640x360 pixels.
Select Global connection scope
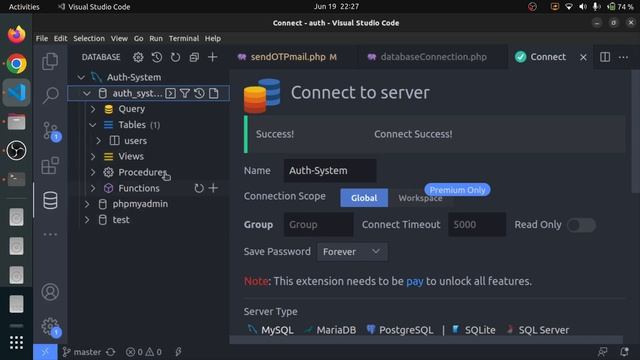coord(364,198)
